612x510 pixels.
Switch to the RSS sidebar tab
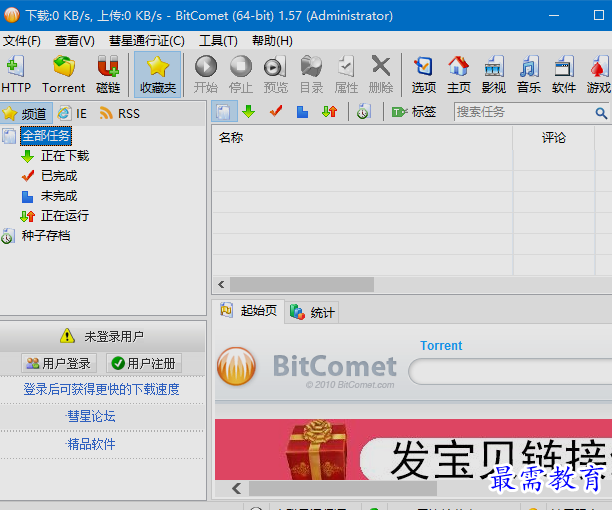point(120,114)
